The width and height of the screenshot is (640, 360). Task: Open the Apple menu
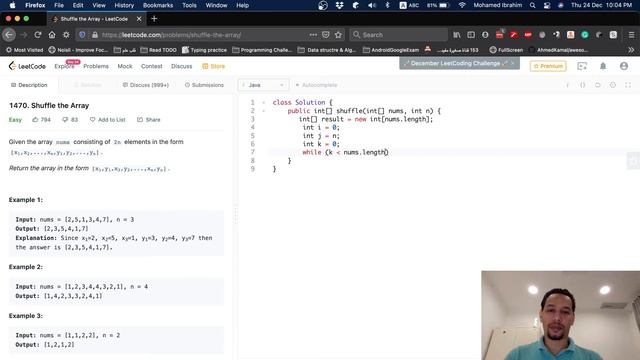tap(12, 5)
